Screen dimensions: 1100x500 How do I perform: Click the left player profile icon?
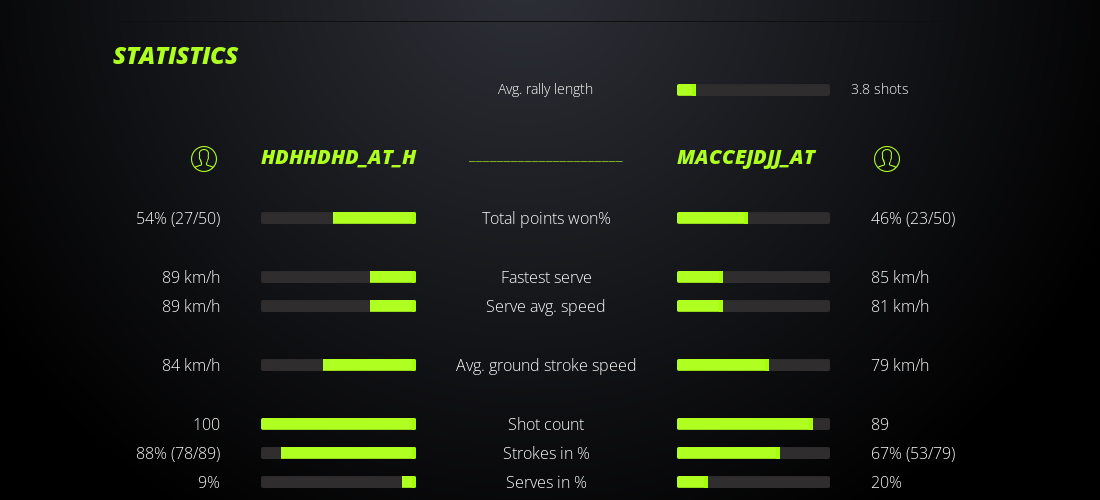click(204, 159)
